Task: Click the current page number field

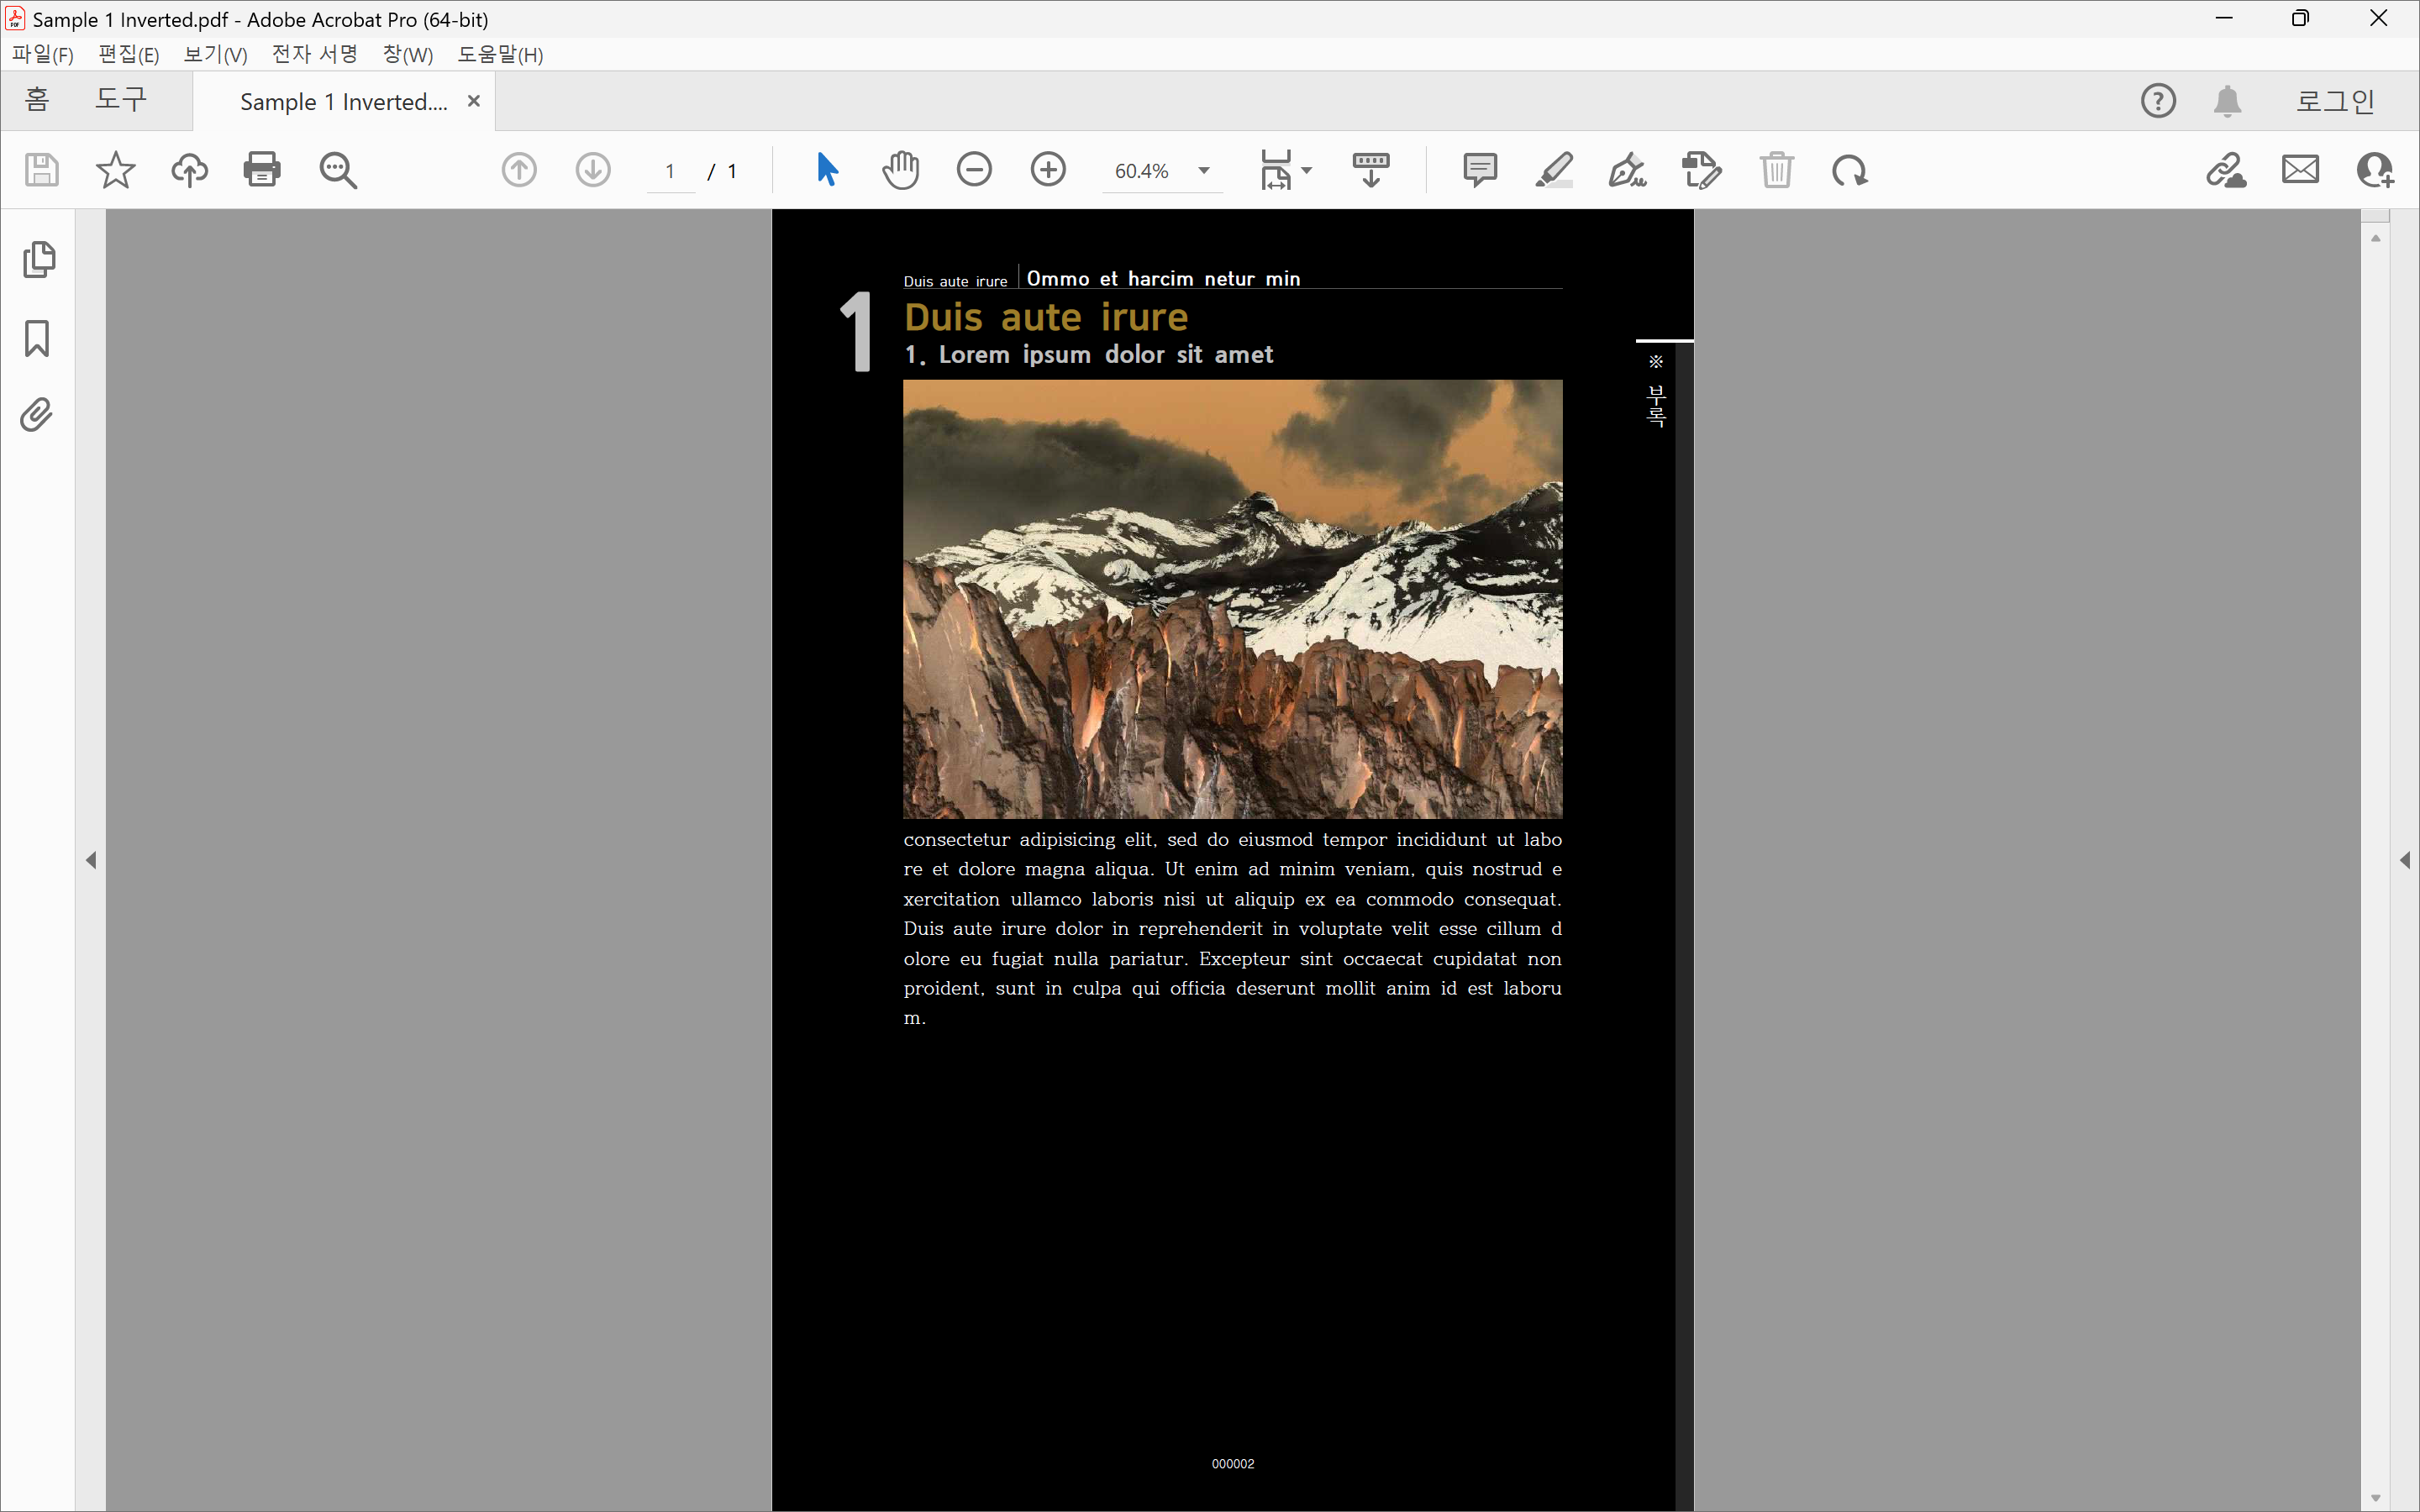Action: point(670,171)
